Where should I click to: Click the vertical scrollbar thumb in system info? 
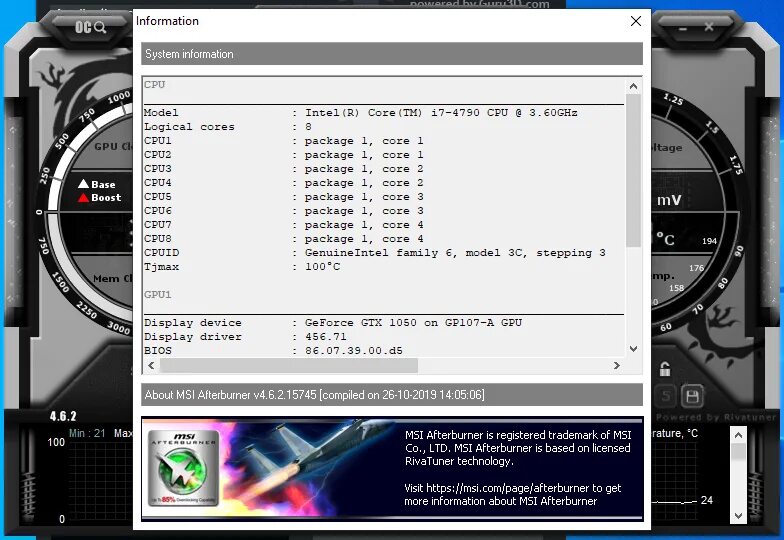633,170
